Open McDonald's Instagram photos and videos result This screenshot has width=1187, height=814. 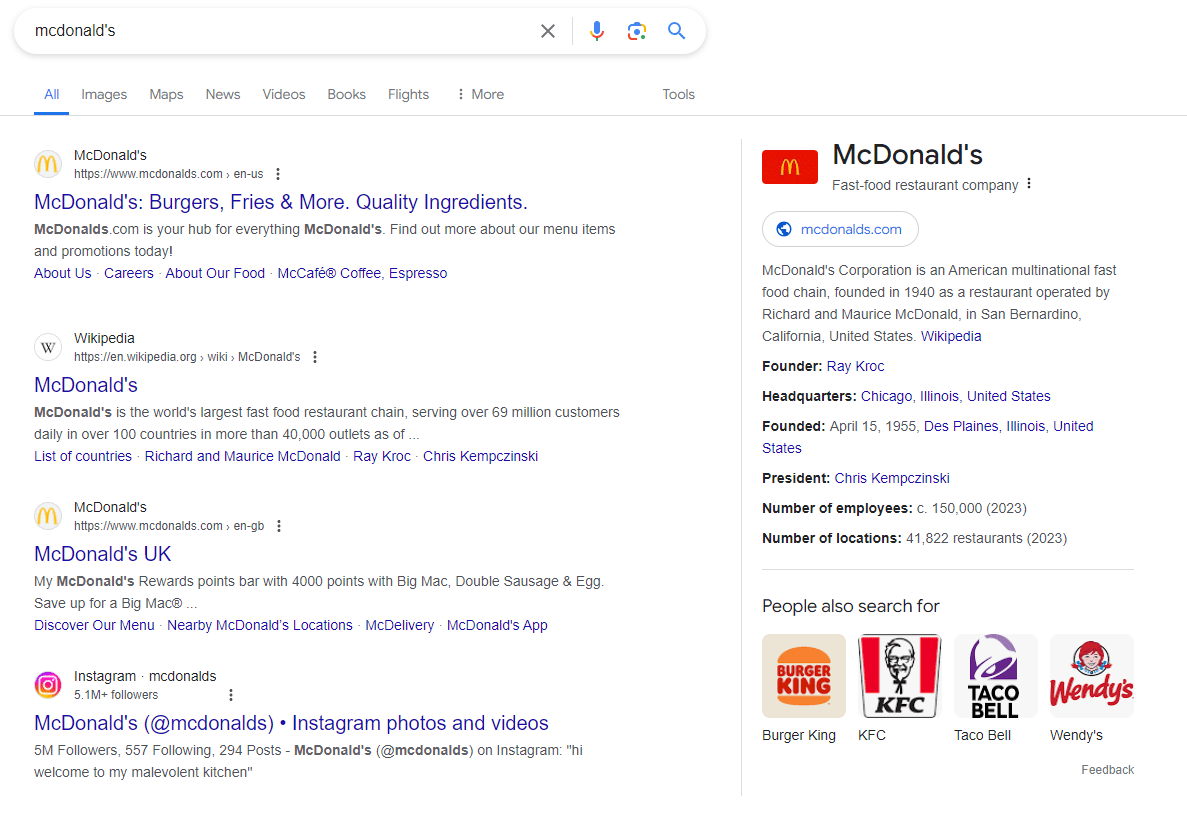click(291, 723)
